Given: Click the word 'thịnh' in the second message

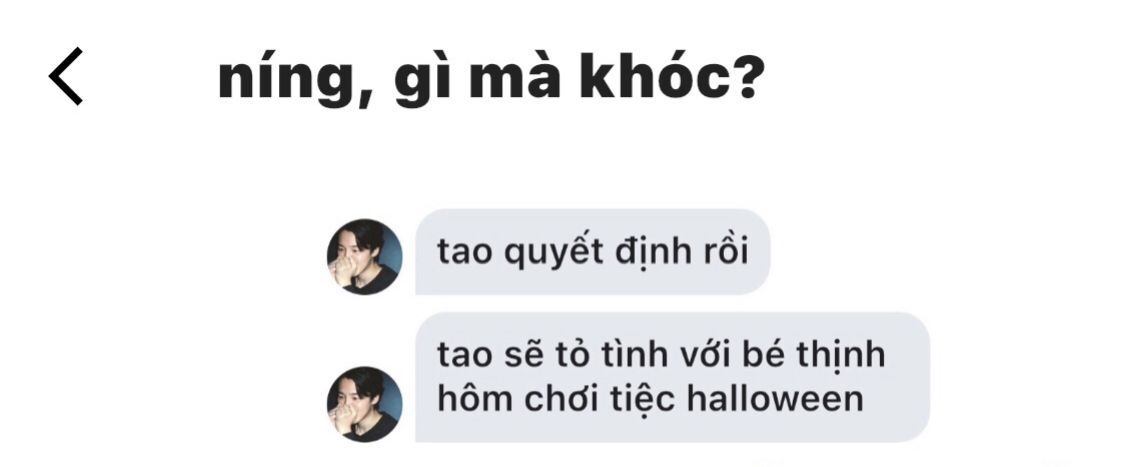Looking at the screenshot, I should click(840, 357).
